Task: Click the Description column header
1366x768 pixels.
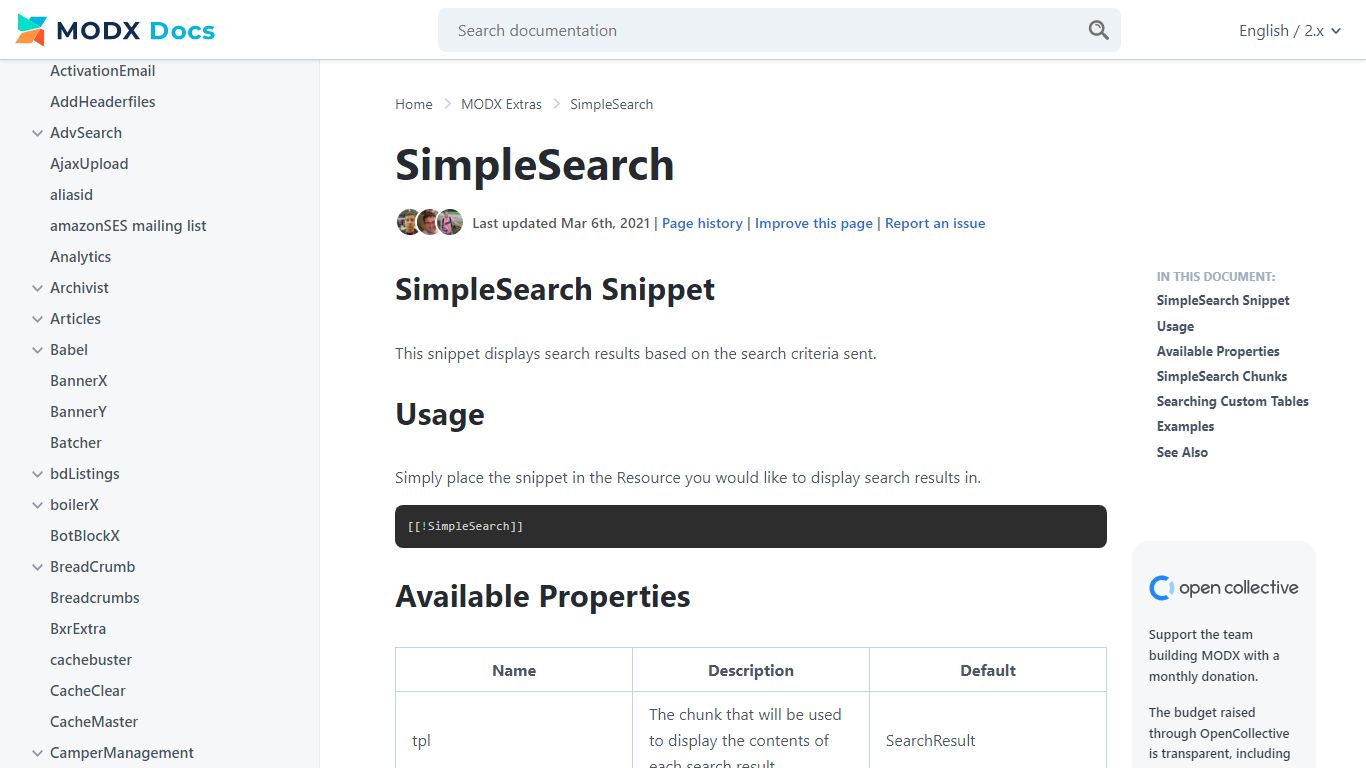Action: click(x=751, y=671)
